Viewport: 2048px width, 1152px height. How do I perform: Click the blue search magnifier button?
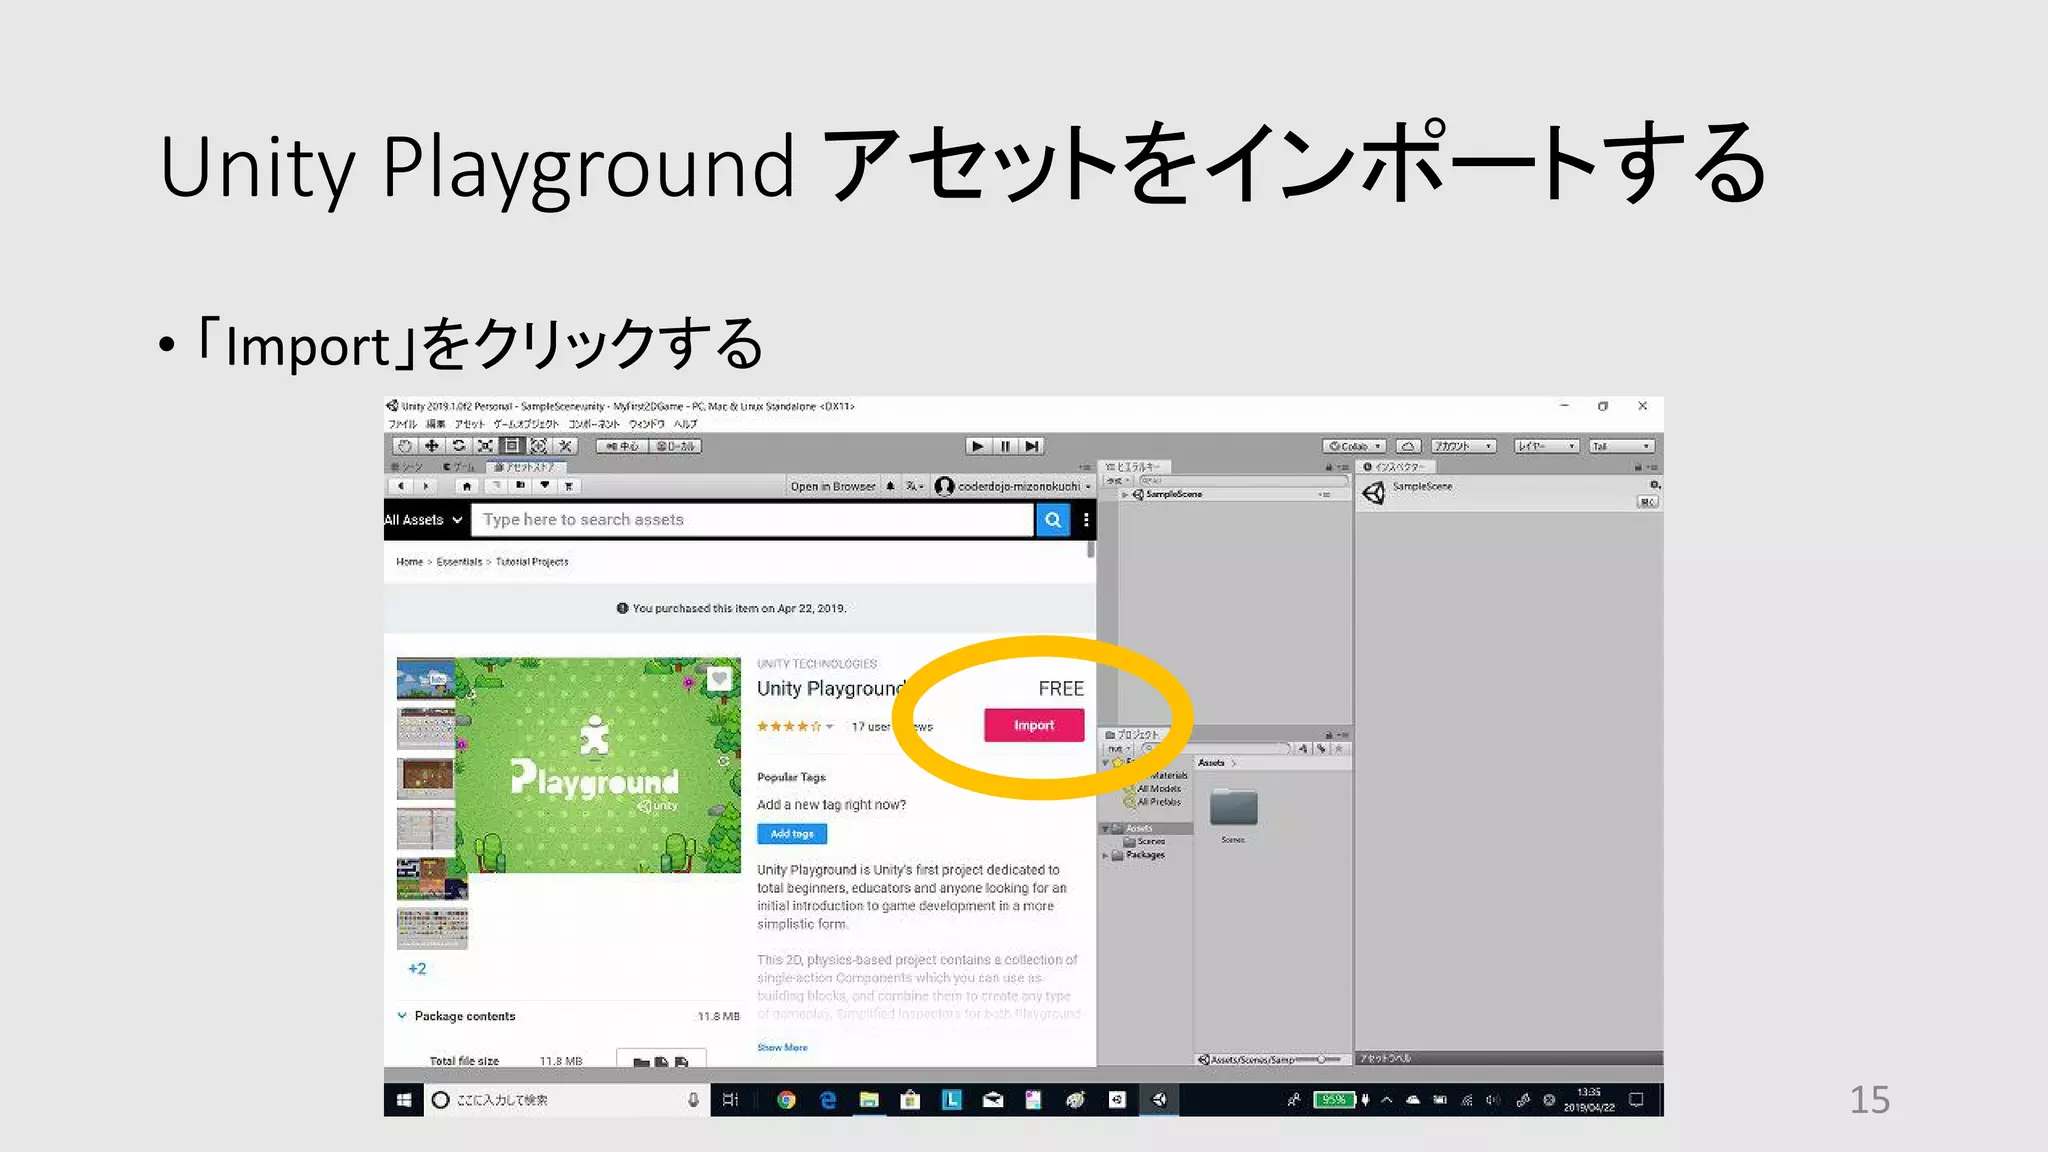(x=1053, y=520)
